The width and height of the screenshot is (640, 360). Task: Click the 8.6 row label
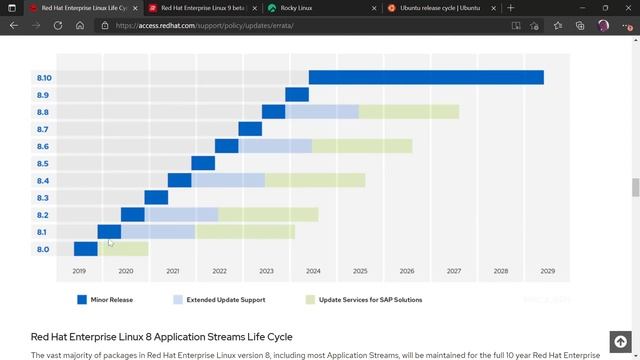tap(43, 147)
